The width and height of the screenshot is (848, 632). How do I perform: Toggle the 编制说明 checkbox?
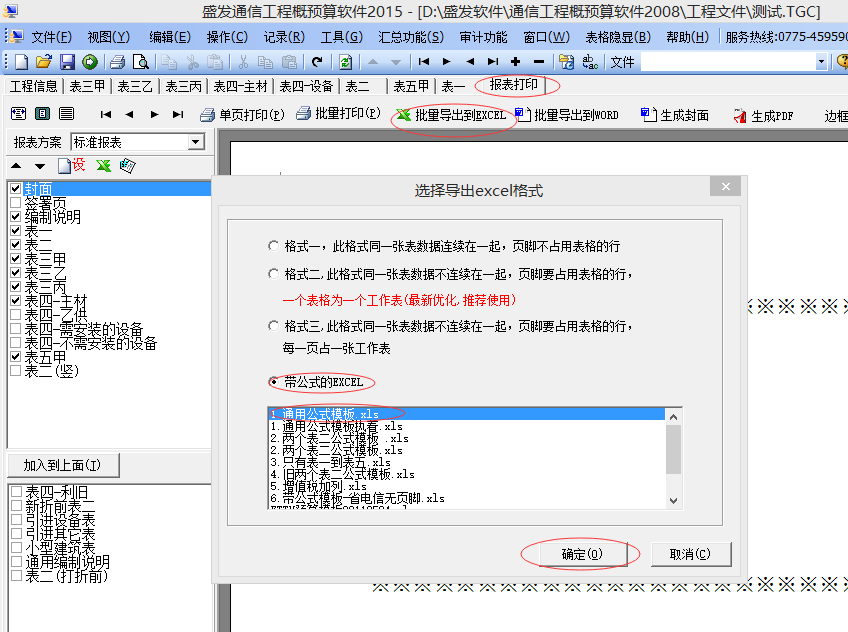[x=16, y=217]
